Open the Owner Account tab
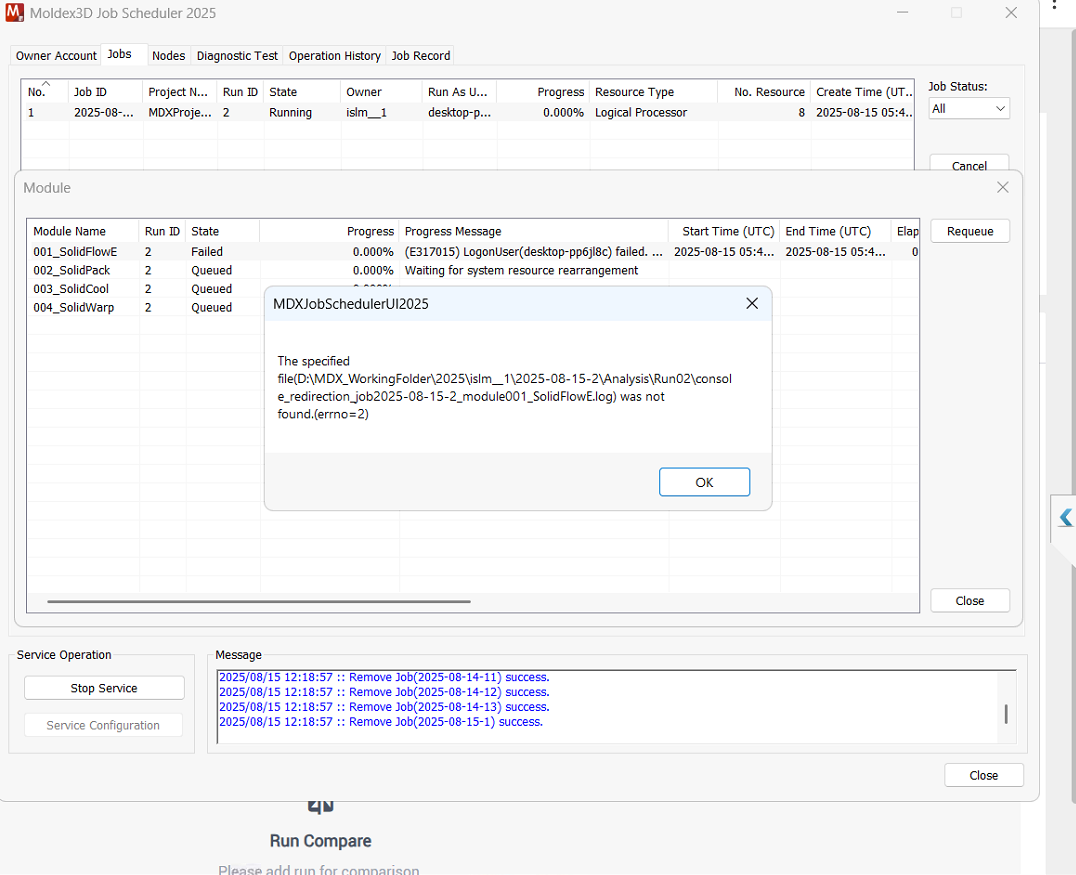Screen dimensions: 1076x875 tap(56, 56)
